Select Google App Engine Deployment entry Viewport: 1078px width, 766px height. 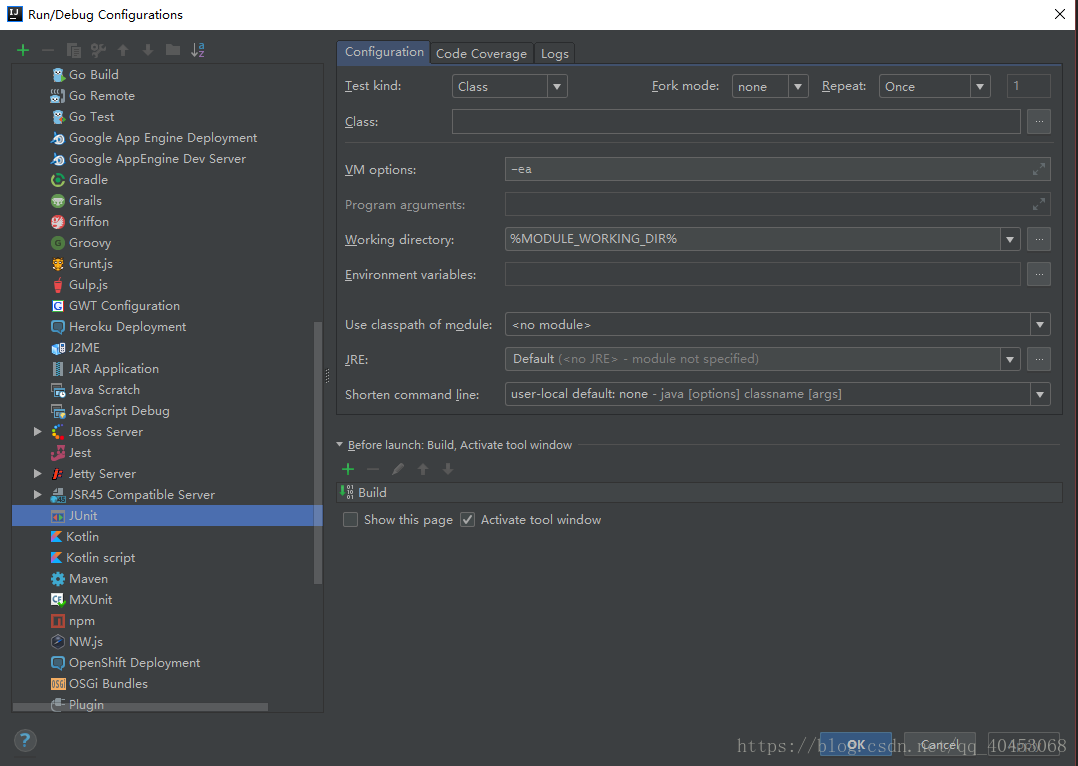coord(162,138)
